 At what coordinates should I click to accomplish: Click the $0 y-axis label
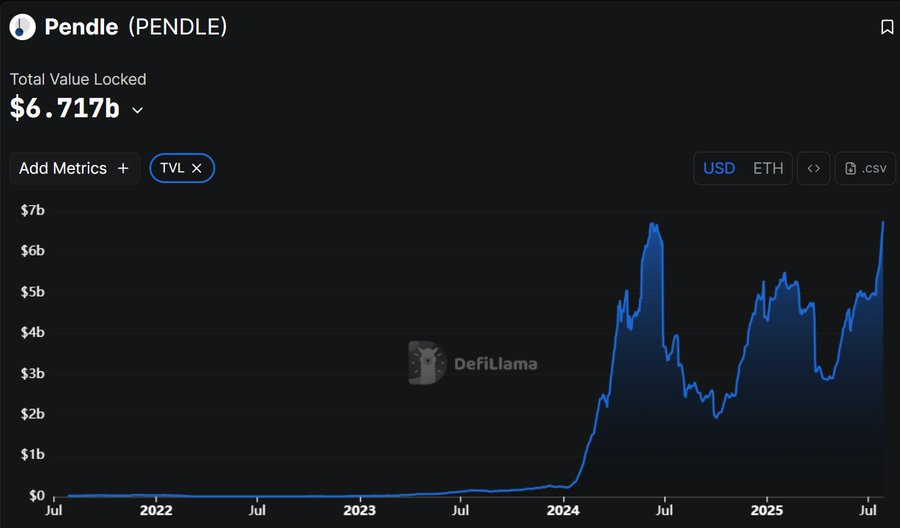pyautogui.click(x=36, y=495)
